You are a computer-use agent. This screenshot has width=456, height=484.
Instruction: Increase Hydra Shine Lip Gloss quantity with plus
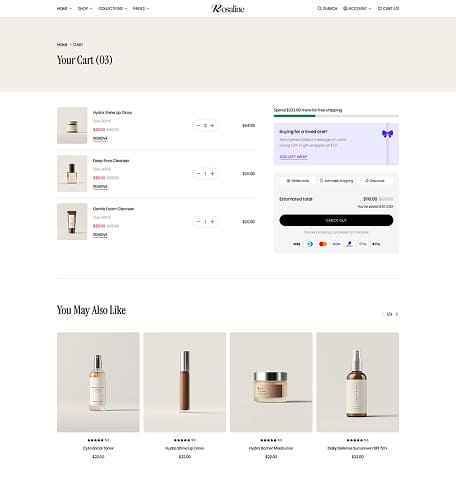(212, 126)
